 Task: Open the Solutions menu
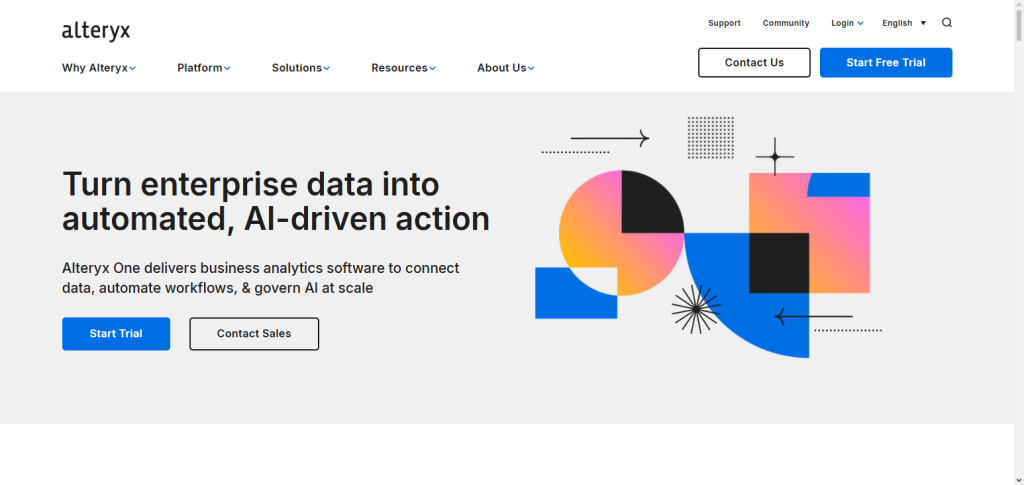(x=300, y=68)
